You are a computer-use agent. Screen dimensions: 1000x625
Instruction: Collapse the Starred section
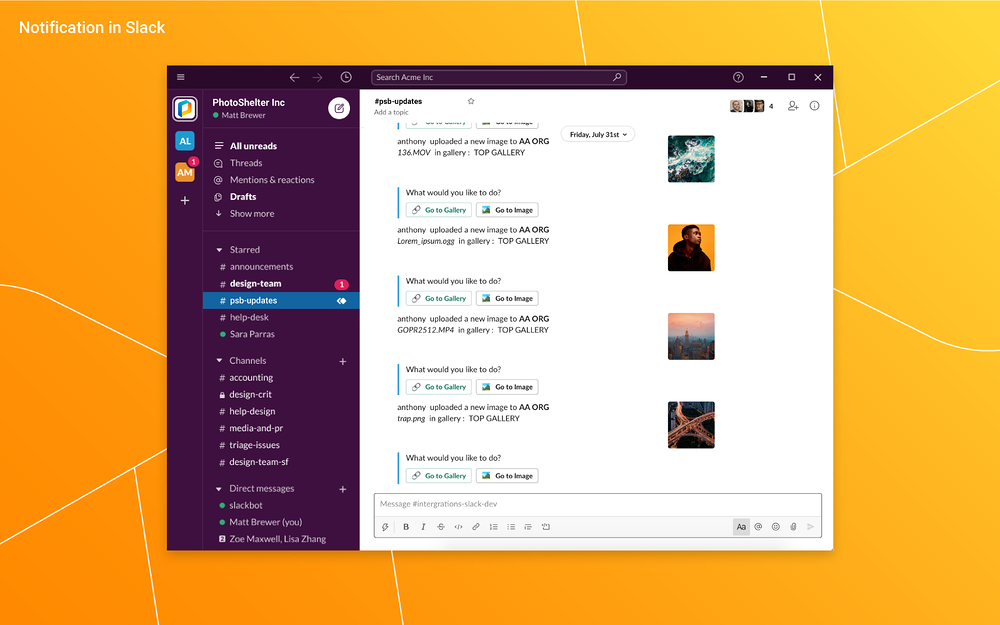pyautogui.click(x=219, y=250)
